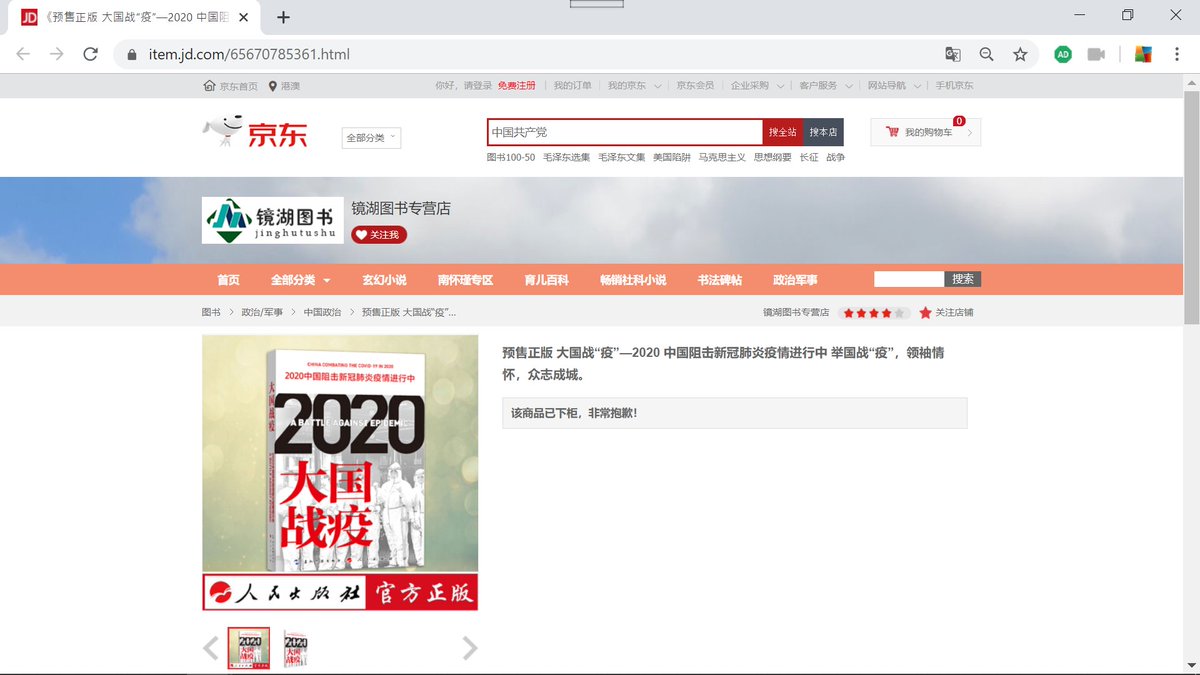
Task: Click hot search term 思想纲要
Action: 773,158
